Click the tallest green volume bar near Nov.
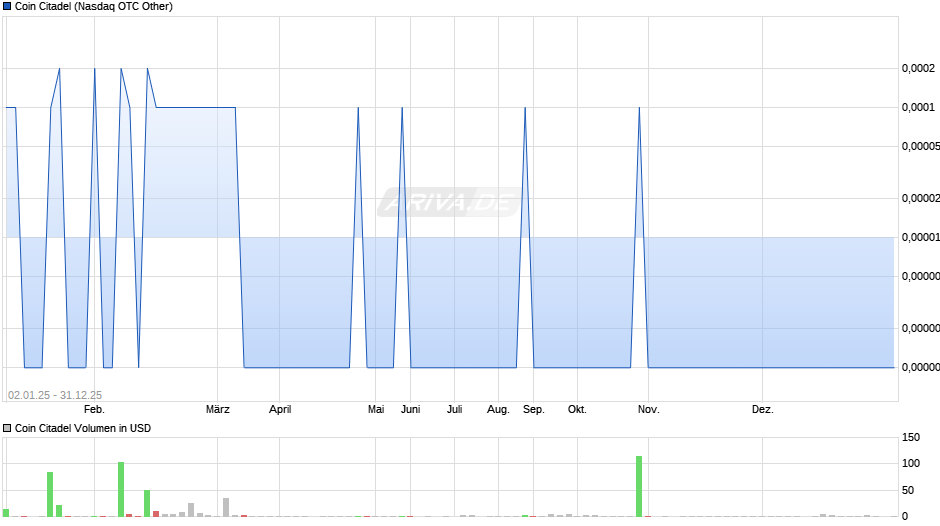This screenshot has width=940, height=526. coord(639,486)
